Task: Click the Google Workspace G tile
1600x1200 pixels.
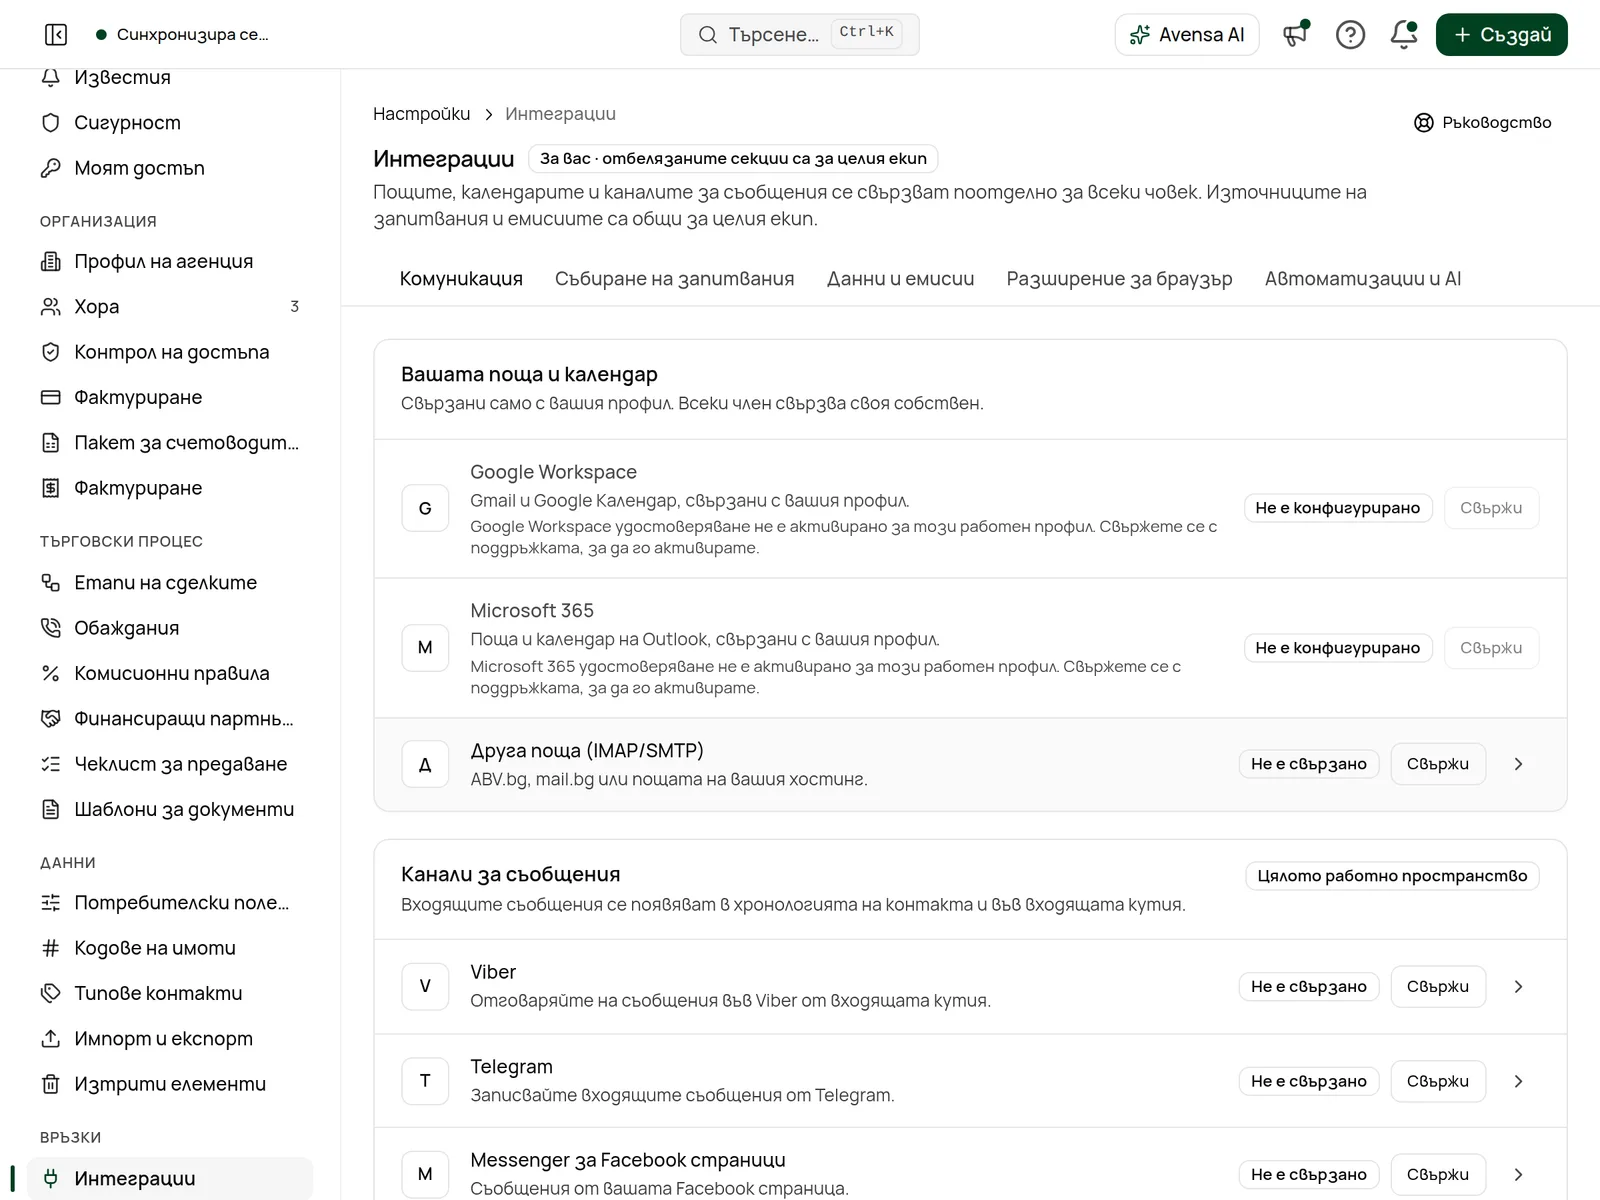Action: coord(425,508)
